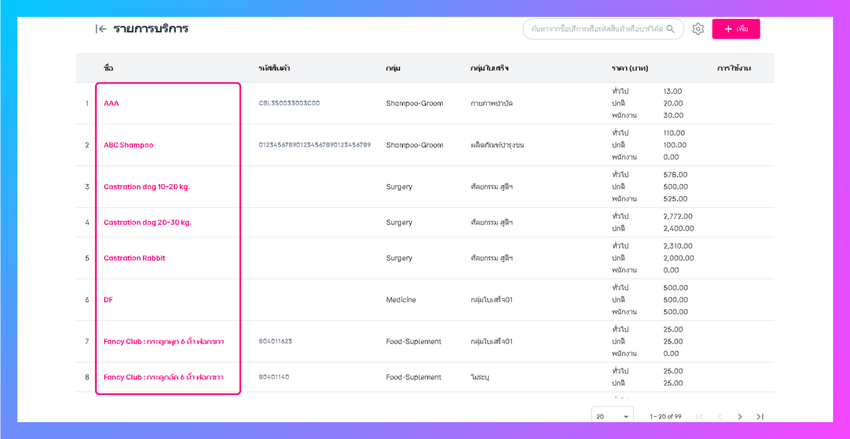This screenshot has width=850, height=439.
Task: Jump to the last page arrow
Action: click(760, 416)
